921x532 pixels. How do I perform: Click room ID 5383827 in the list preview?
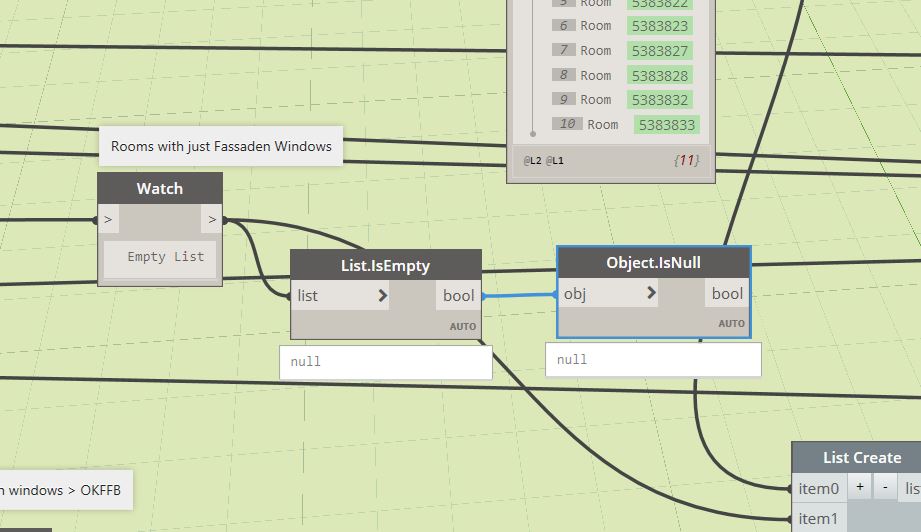coord(660,51)
